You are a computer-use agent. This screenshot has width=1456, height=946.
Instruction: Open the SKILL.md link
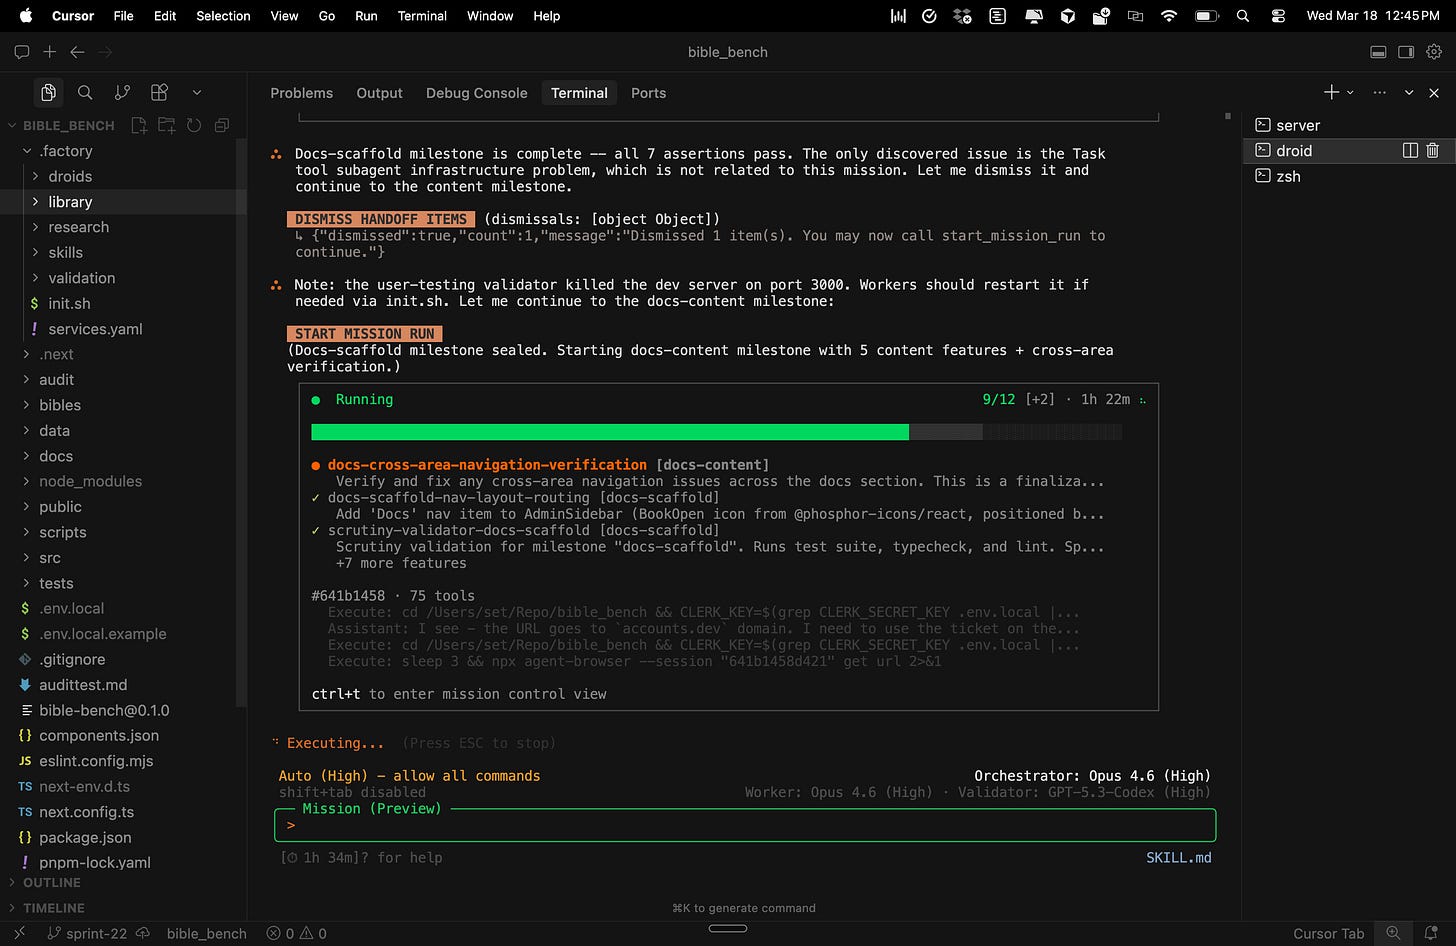[1178, 857]
